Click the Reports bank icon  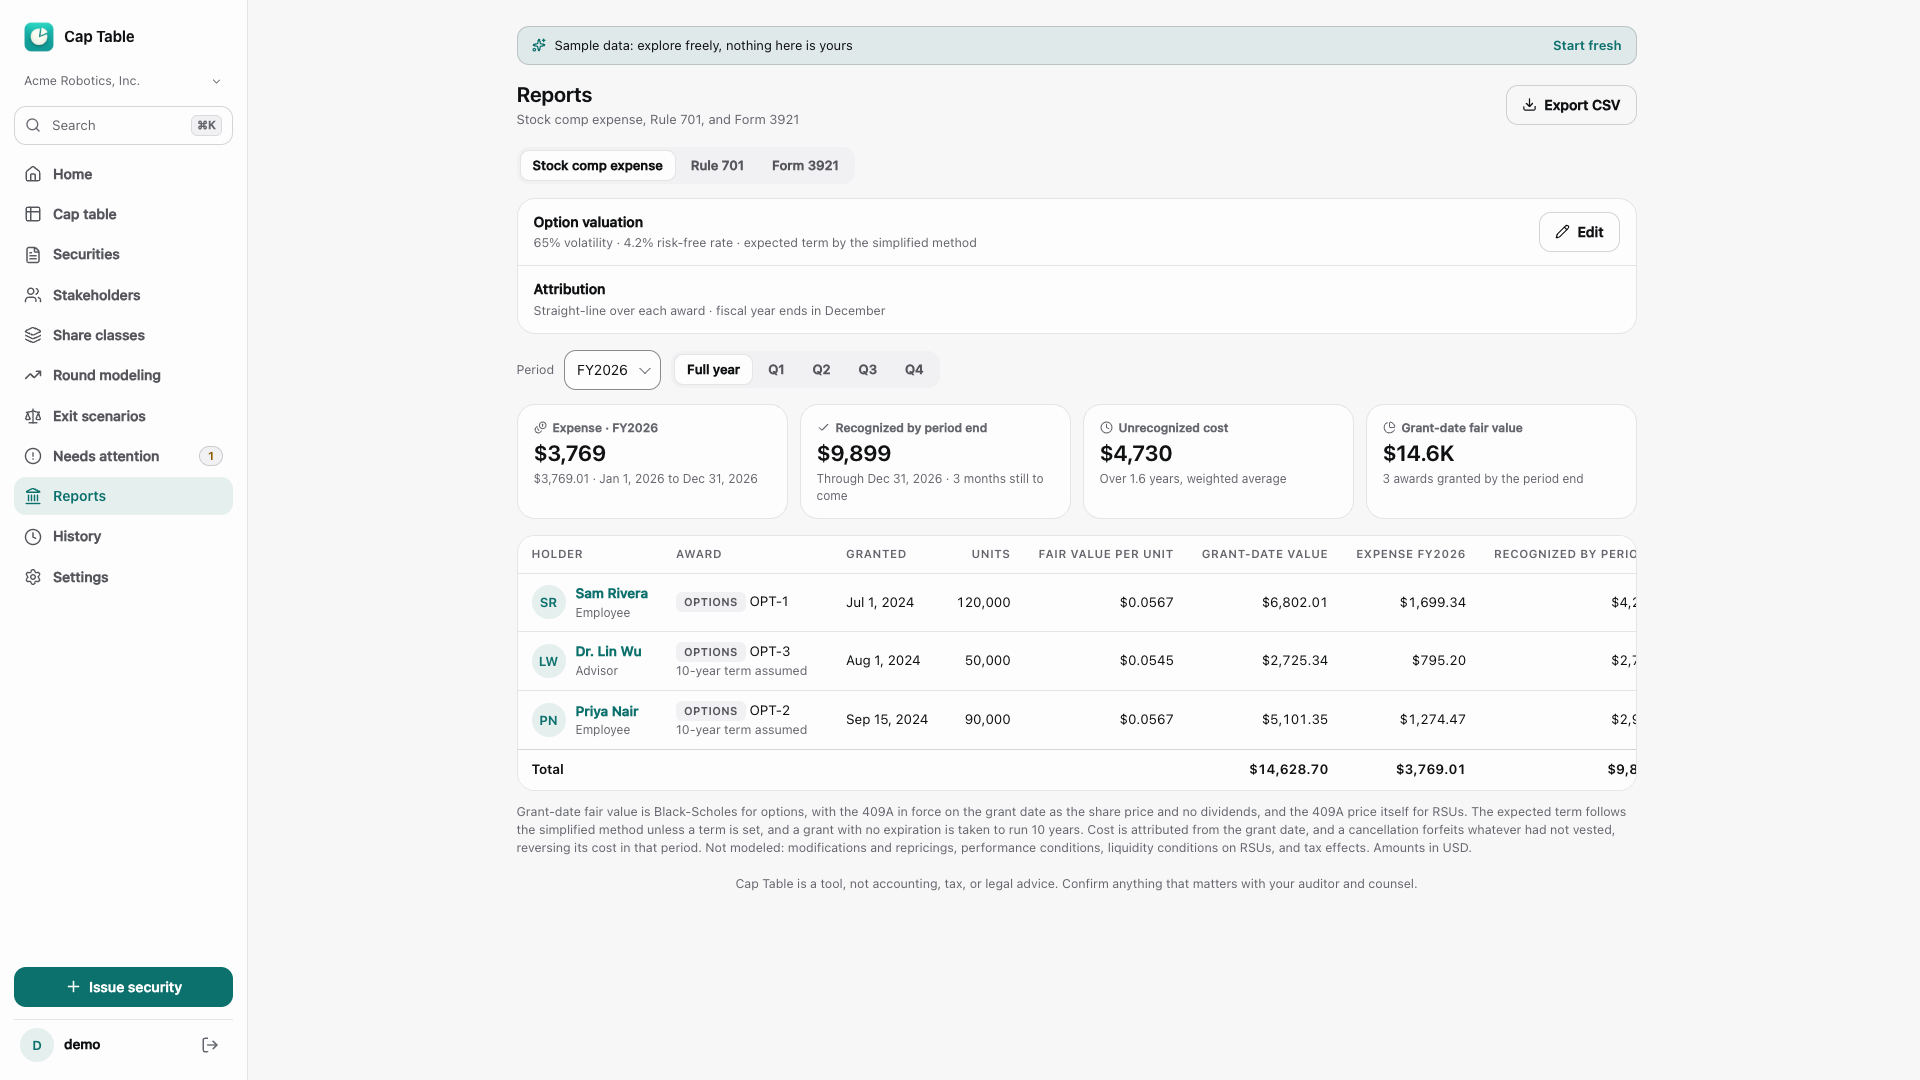[33, 496]
